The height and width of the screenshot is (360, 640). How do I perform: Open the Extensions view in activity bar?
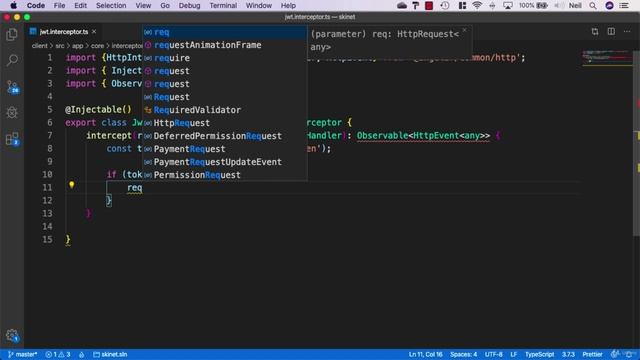click(x=12, y=139)
